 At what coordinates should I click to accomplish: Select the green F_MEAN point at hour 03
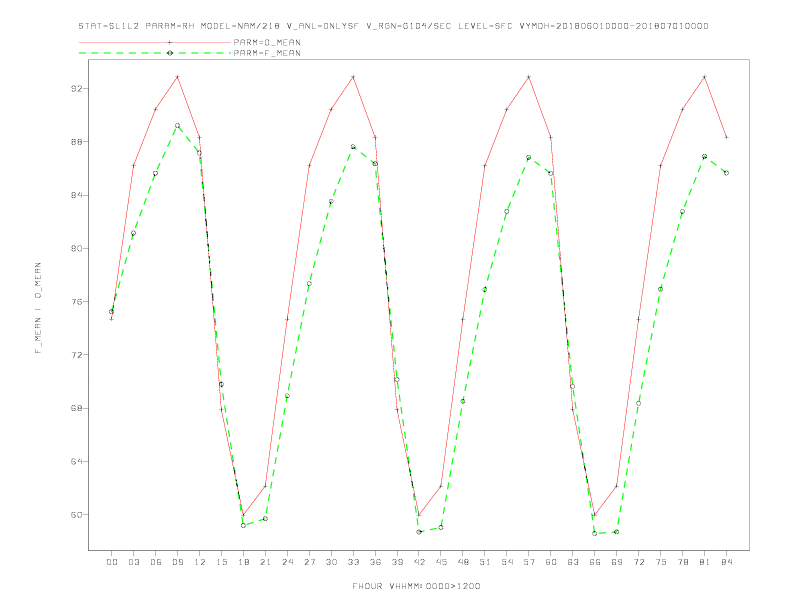[133, 233]
